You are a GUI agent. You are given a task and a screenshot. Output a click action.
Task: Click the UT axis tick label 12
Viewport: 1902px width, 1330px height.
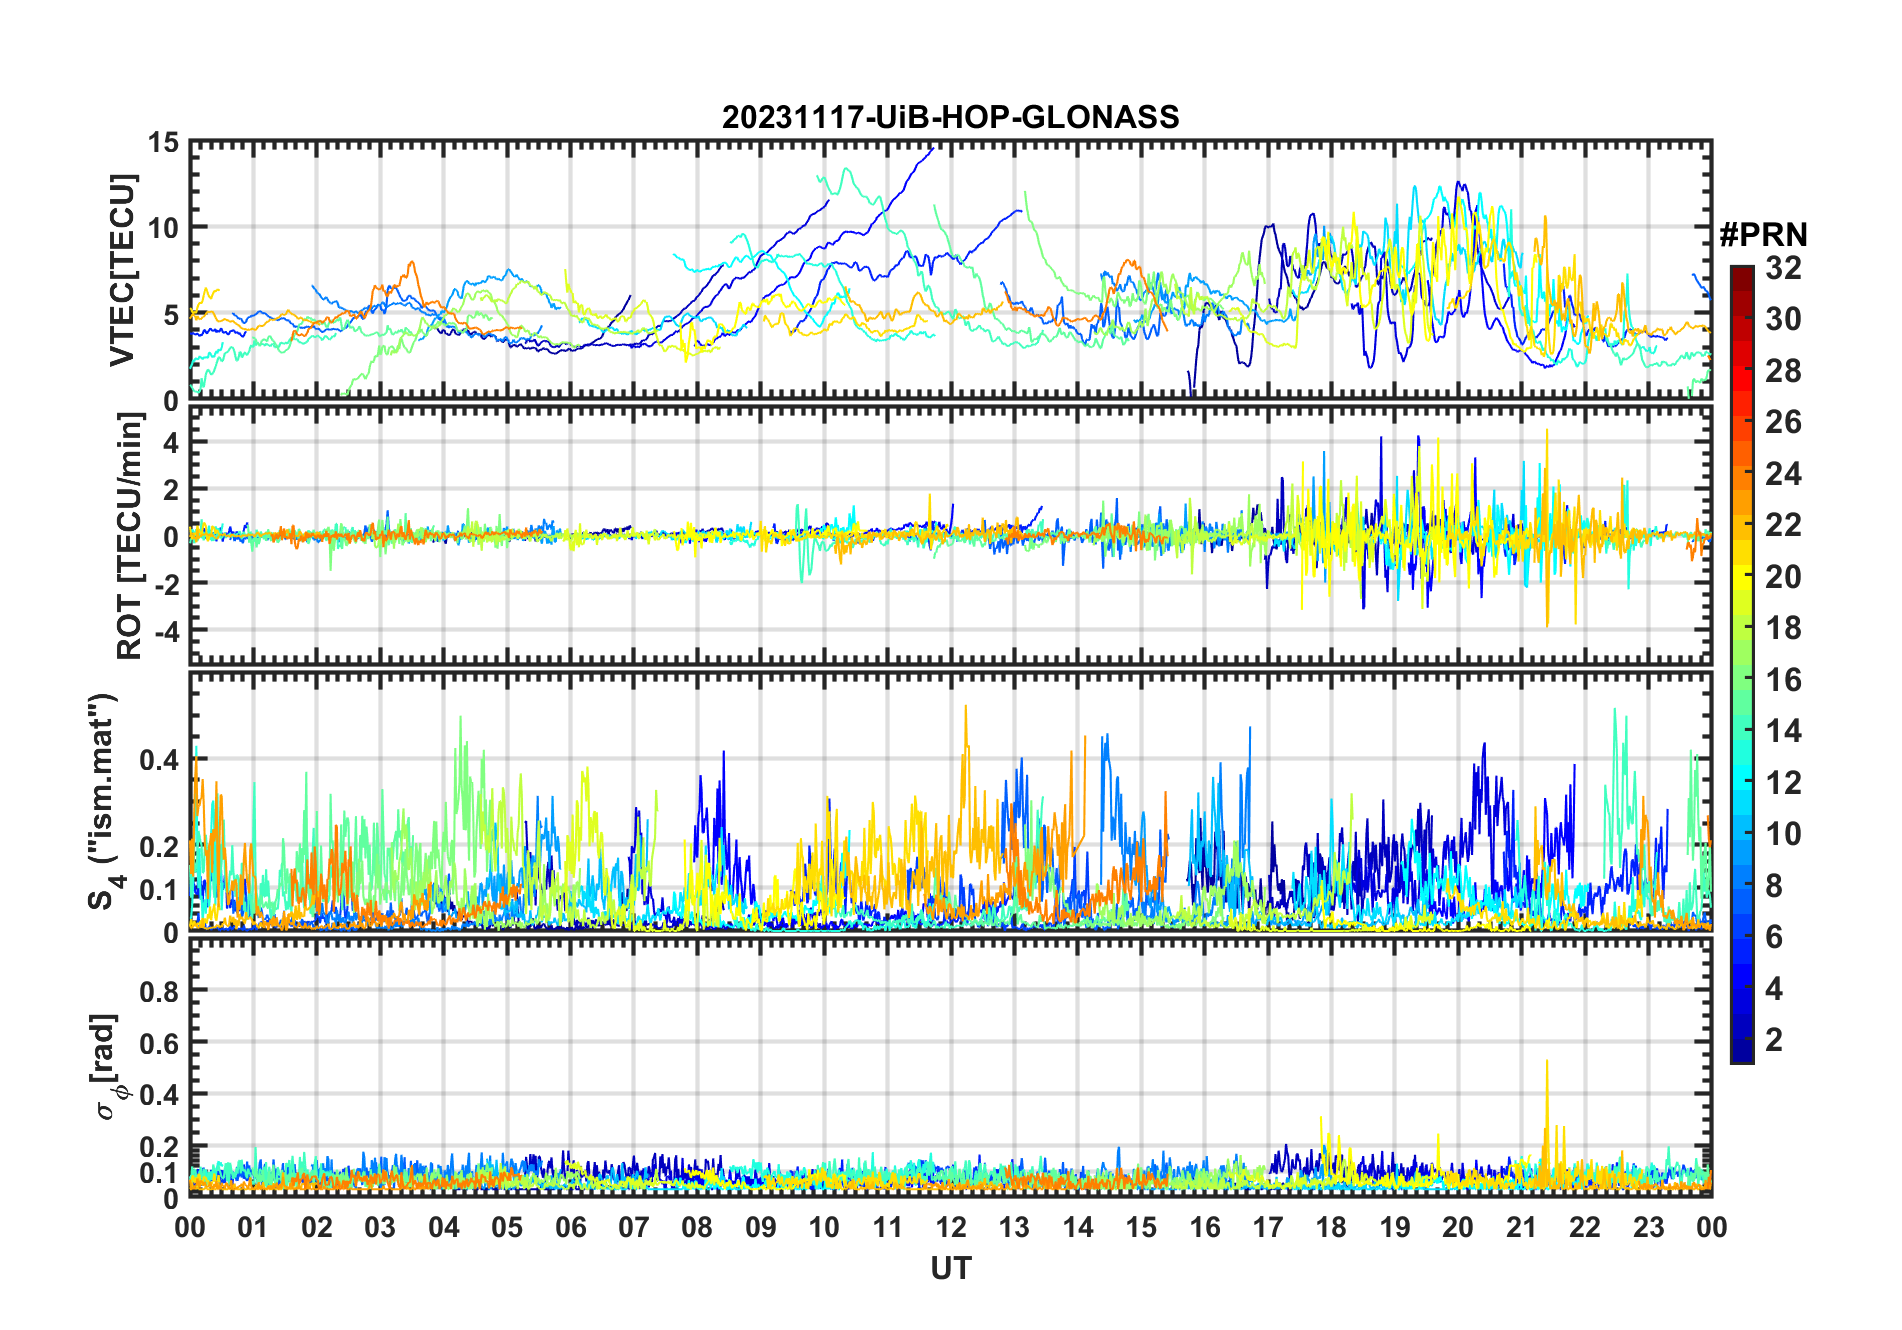pos(951,1227)
